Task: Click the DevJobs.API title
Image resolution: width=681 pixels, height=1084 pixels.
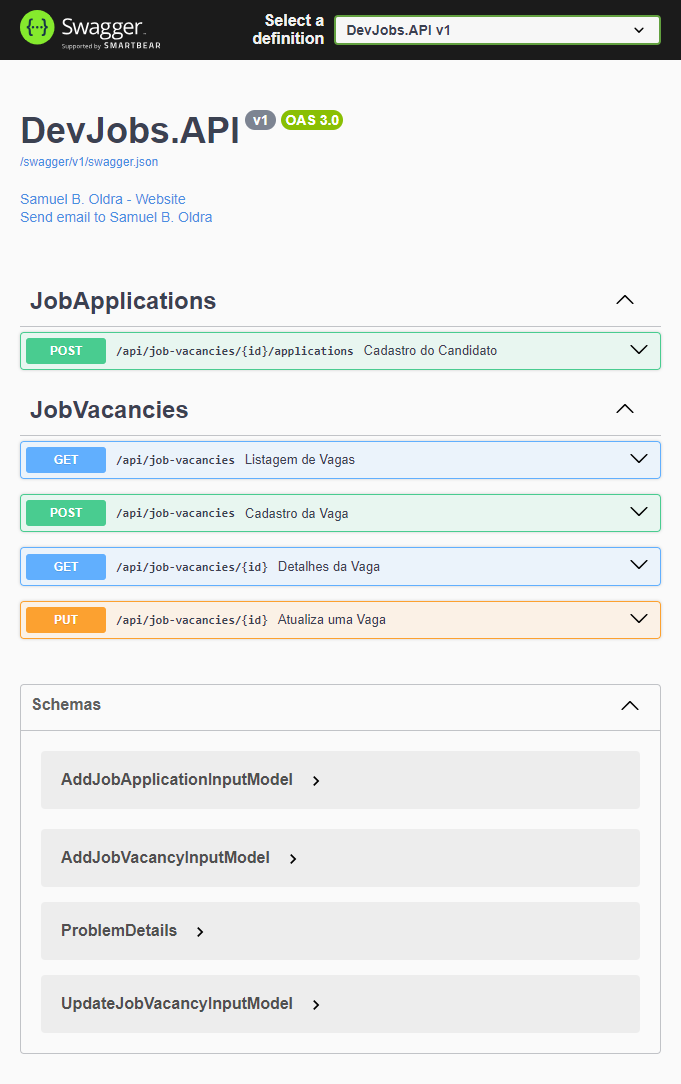Action: (x=130, y=130)
